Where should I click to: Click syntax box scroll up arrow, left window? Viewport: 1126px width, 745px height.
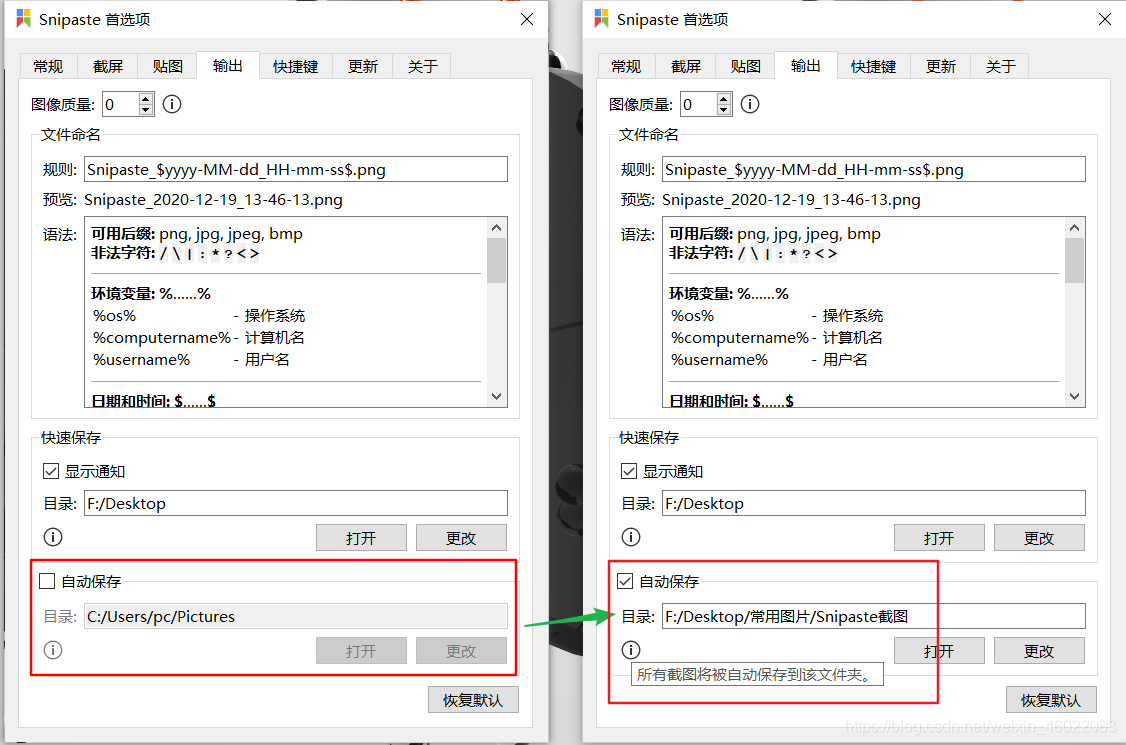[496, 228]
